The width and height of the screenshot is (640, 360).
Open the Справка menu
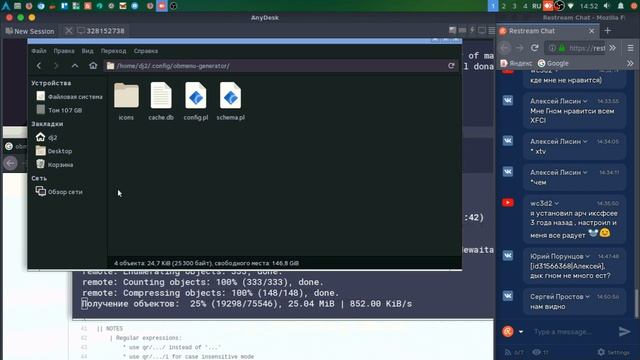tap(146, 51)
